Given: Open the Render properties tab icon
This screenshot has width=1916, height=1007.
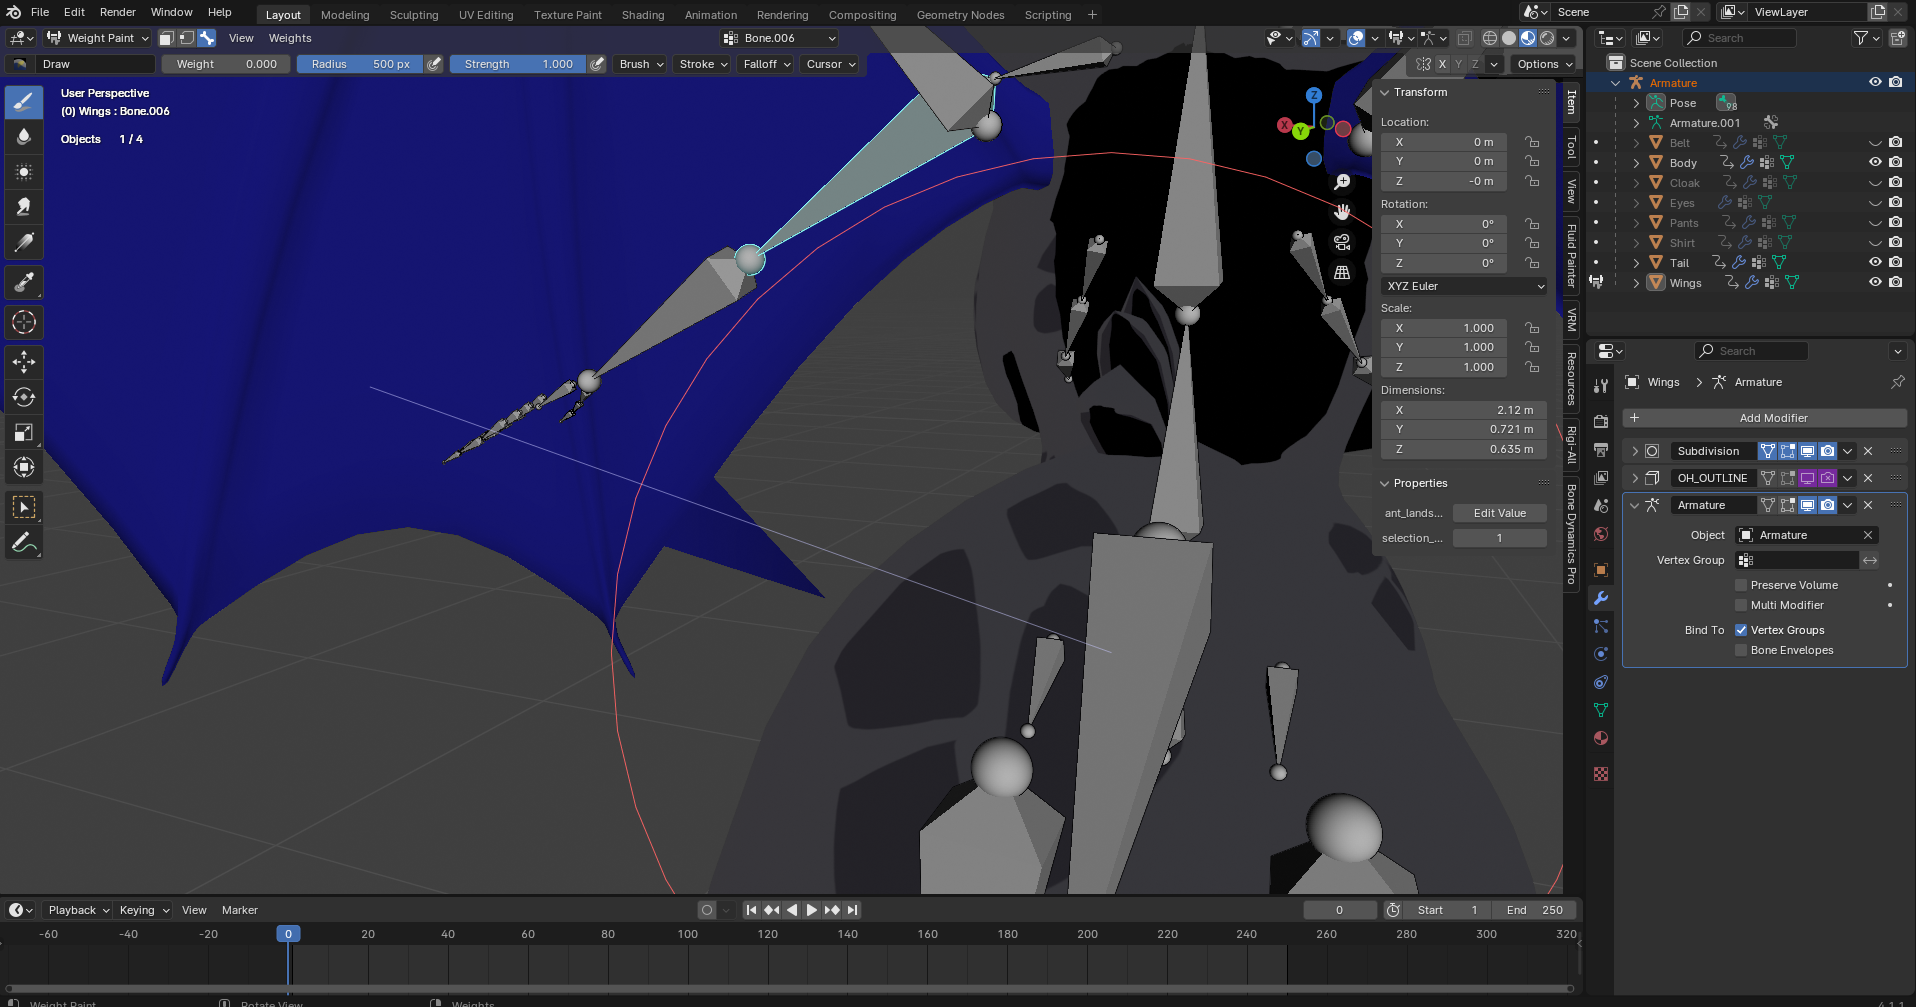Looking at the screenshot, I should point(1601,421).
